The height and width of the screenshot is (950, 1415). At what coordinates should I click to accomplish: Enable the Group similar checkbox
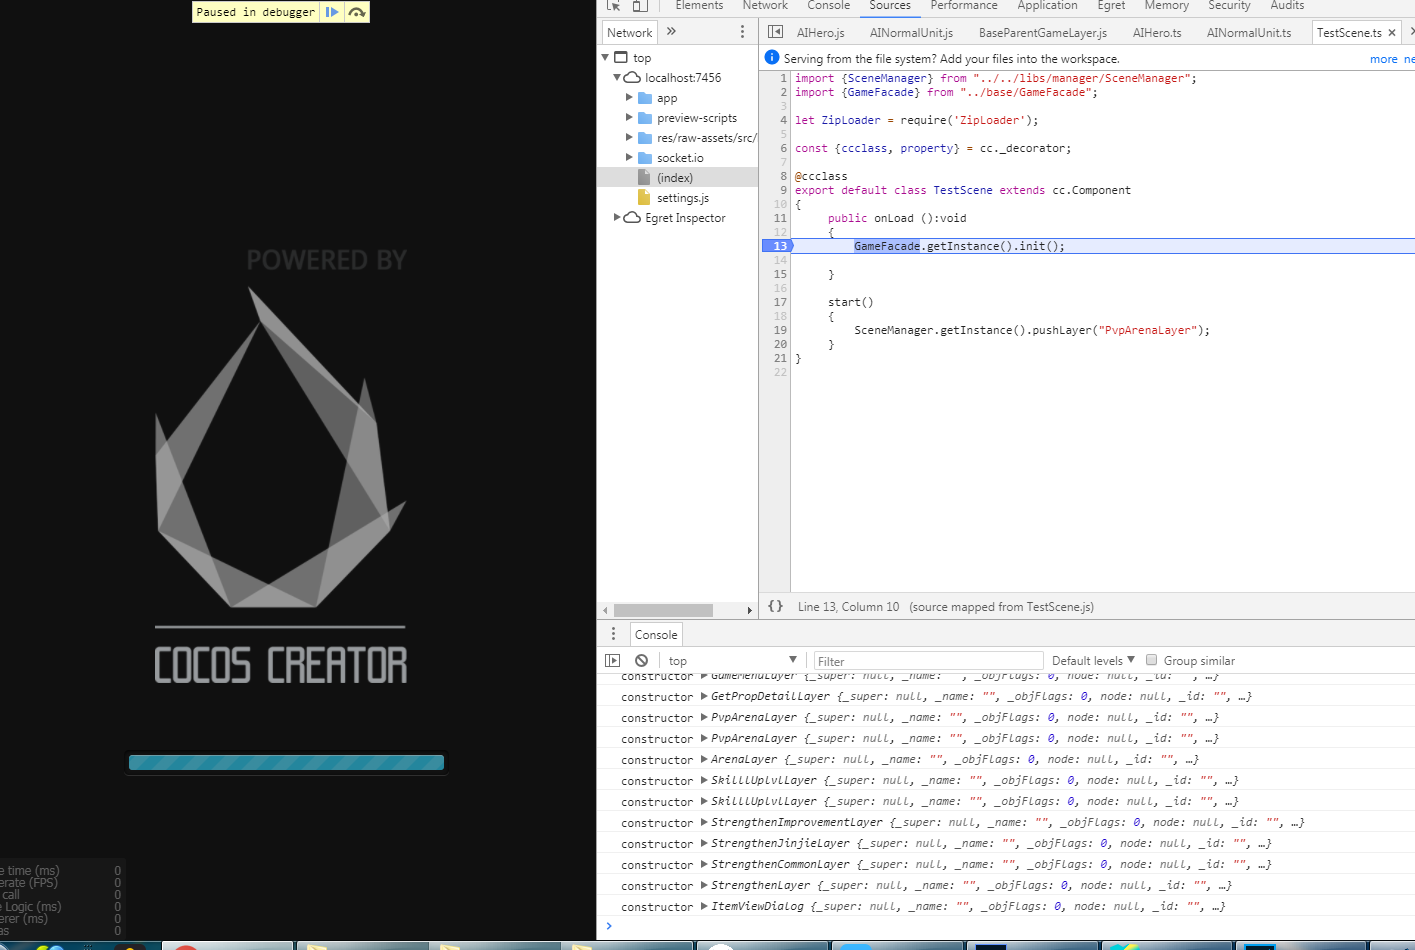(1151, 660)
